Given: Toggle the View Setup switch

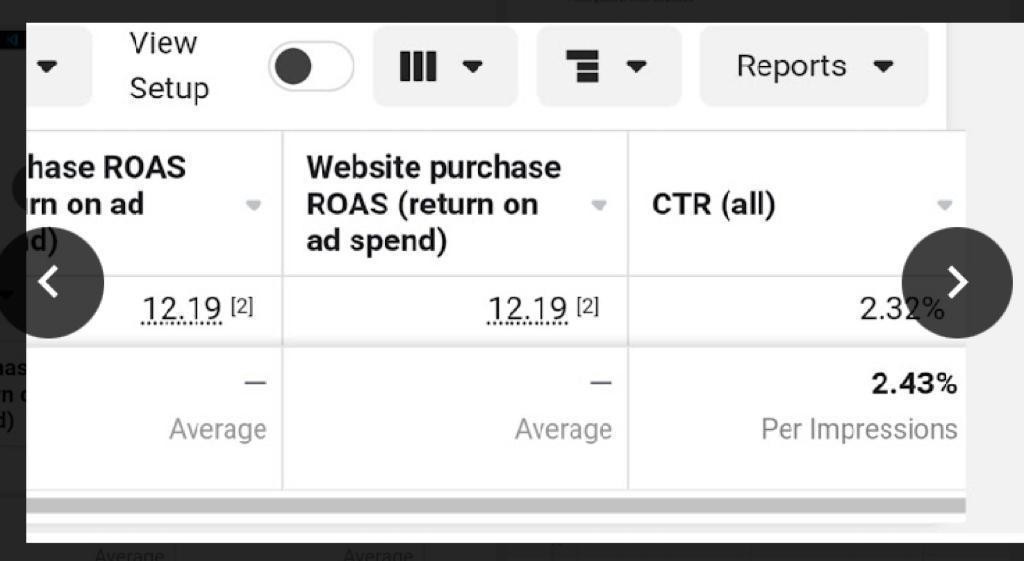Looking at the screenshot, I should click(311, 66).
